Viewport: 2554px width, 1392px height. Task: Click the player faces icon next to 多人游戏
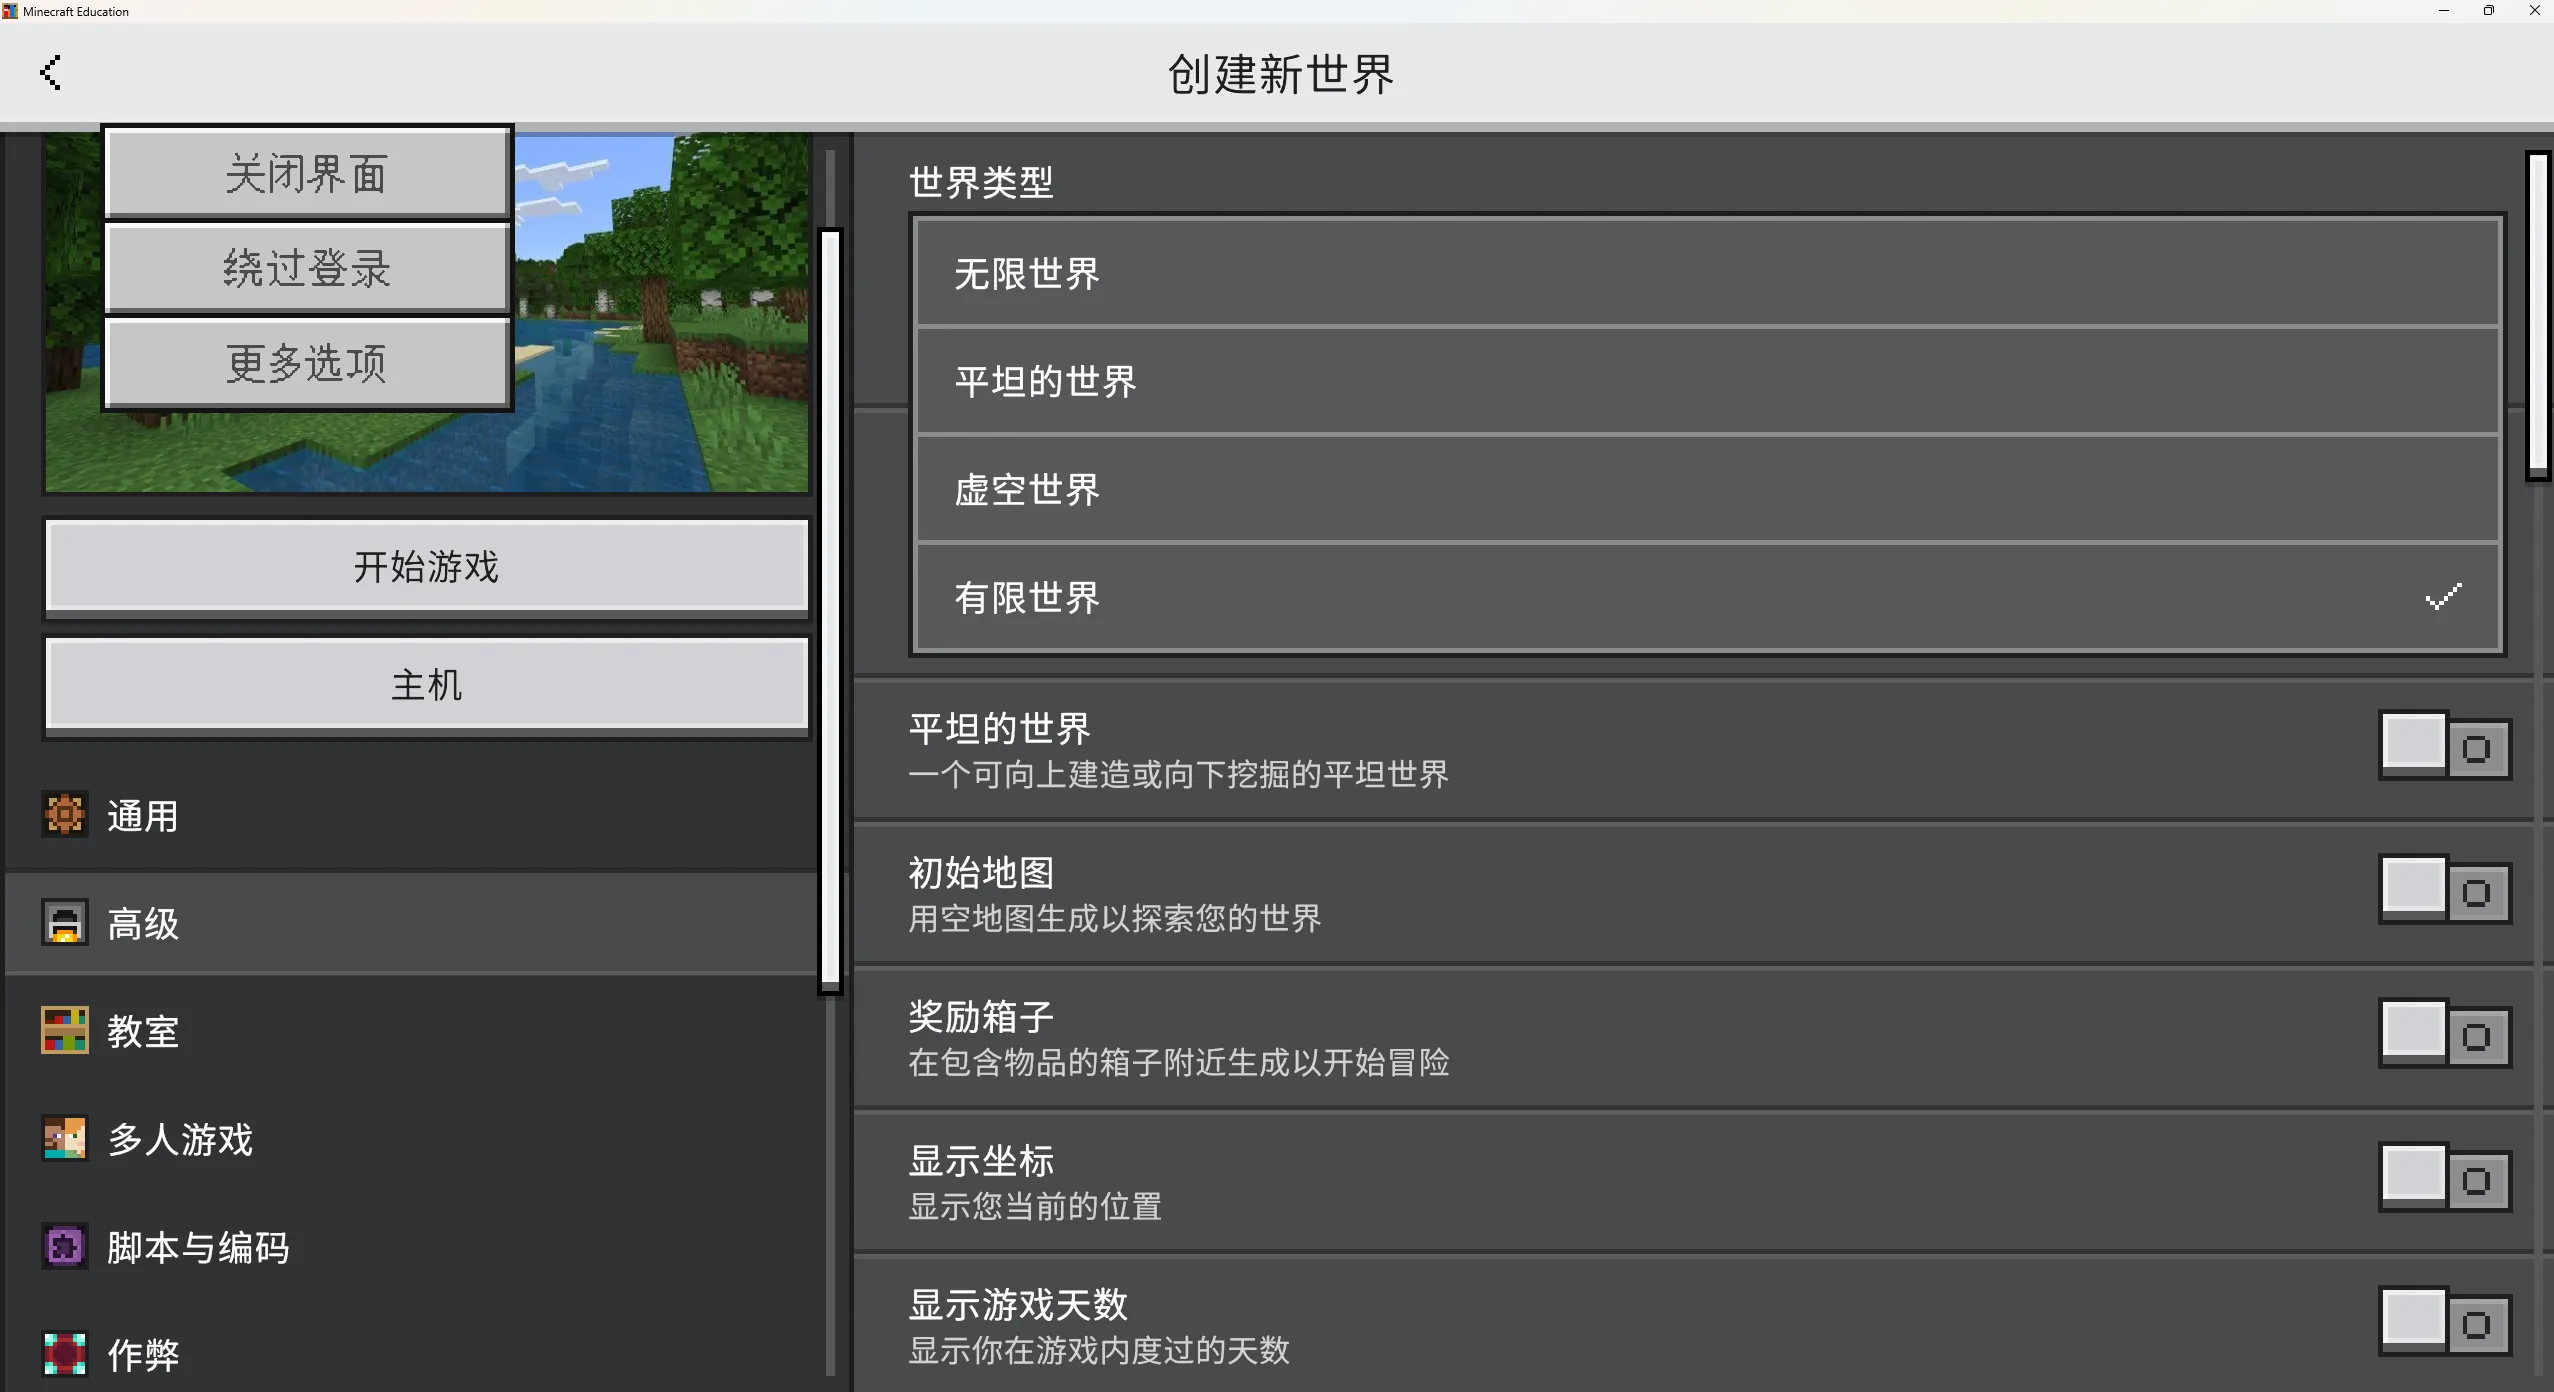point(65,1139)
